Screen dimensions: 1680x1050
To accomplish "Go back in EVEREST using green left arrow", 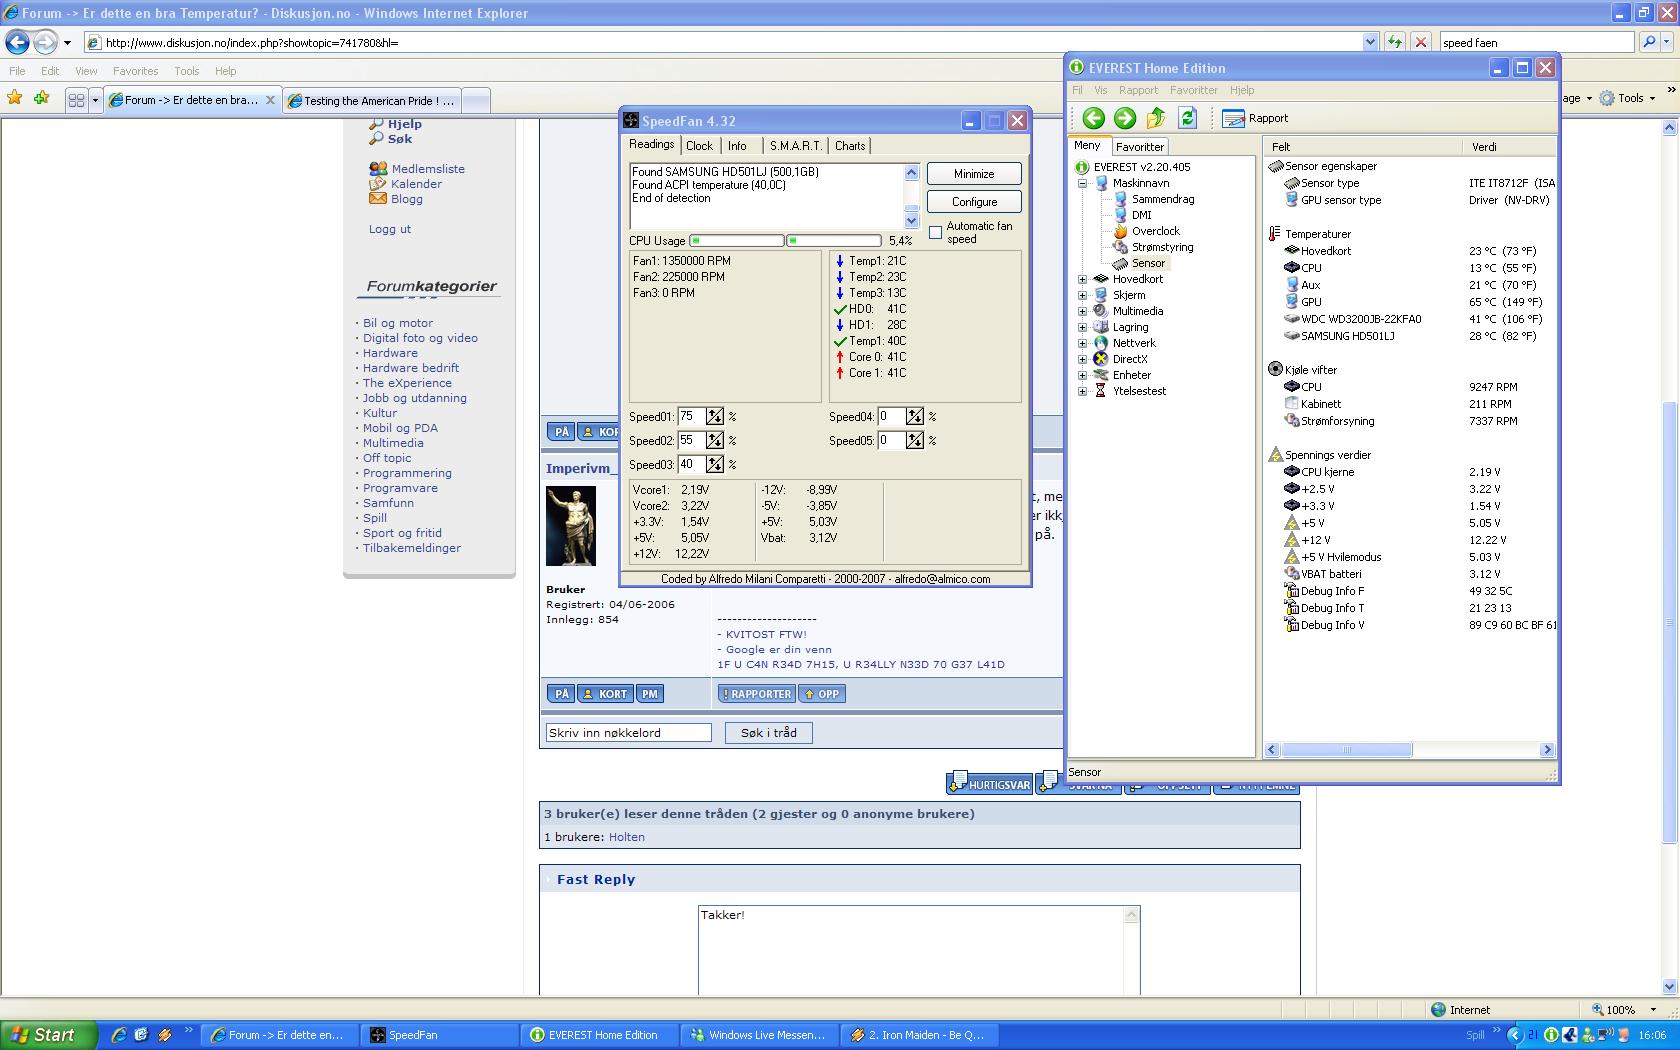I will coord(1093,118).
